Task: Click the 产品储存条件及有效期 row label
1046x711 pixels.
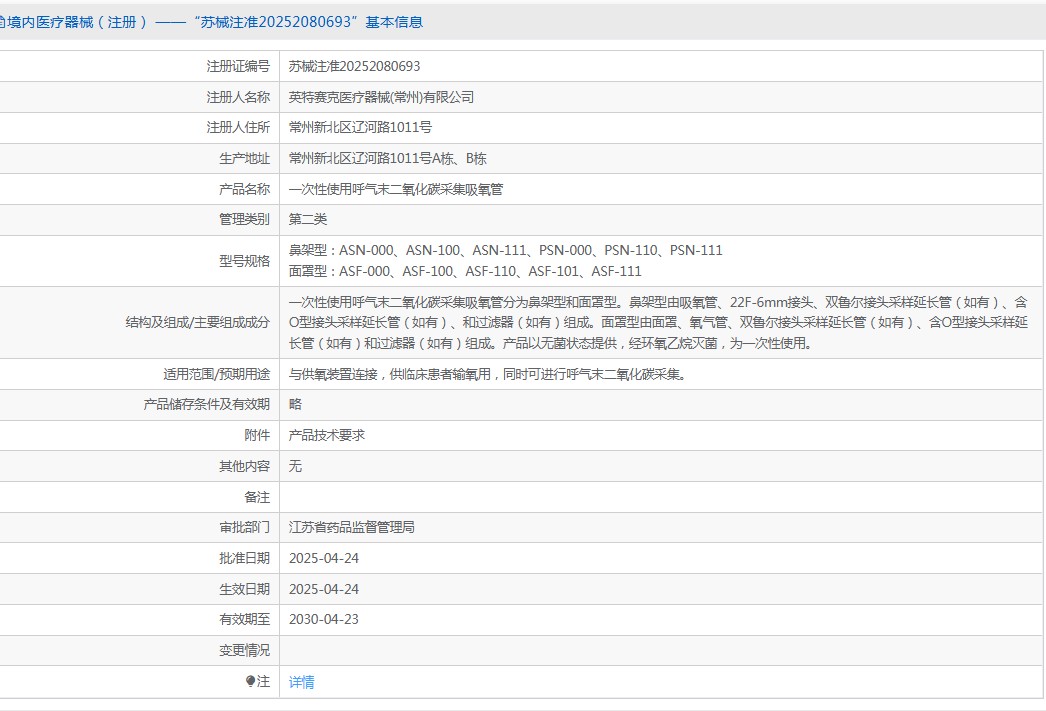Action: click(x=207, y=404)
